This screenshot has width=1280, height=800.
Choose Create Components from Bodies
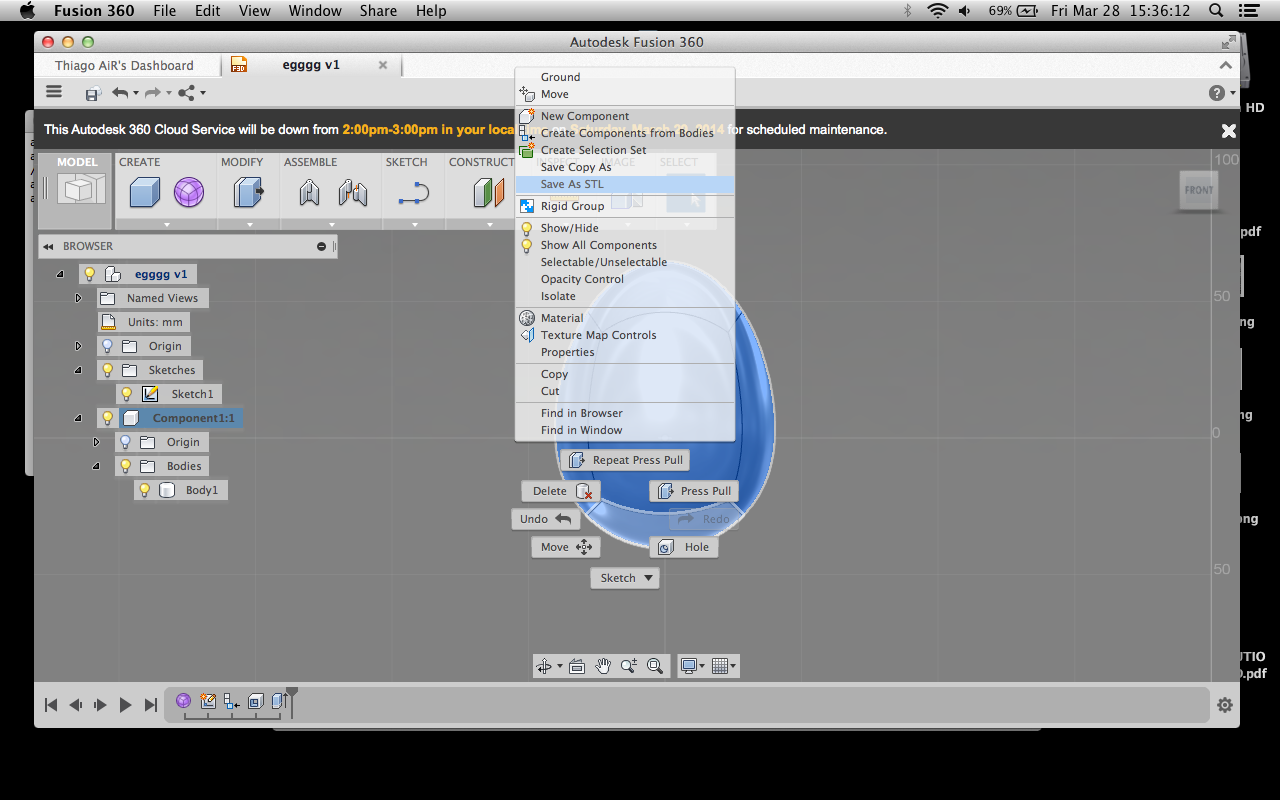[x=625, y=133]
